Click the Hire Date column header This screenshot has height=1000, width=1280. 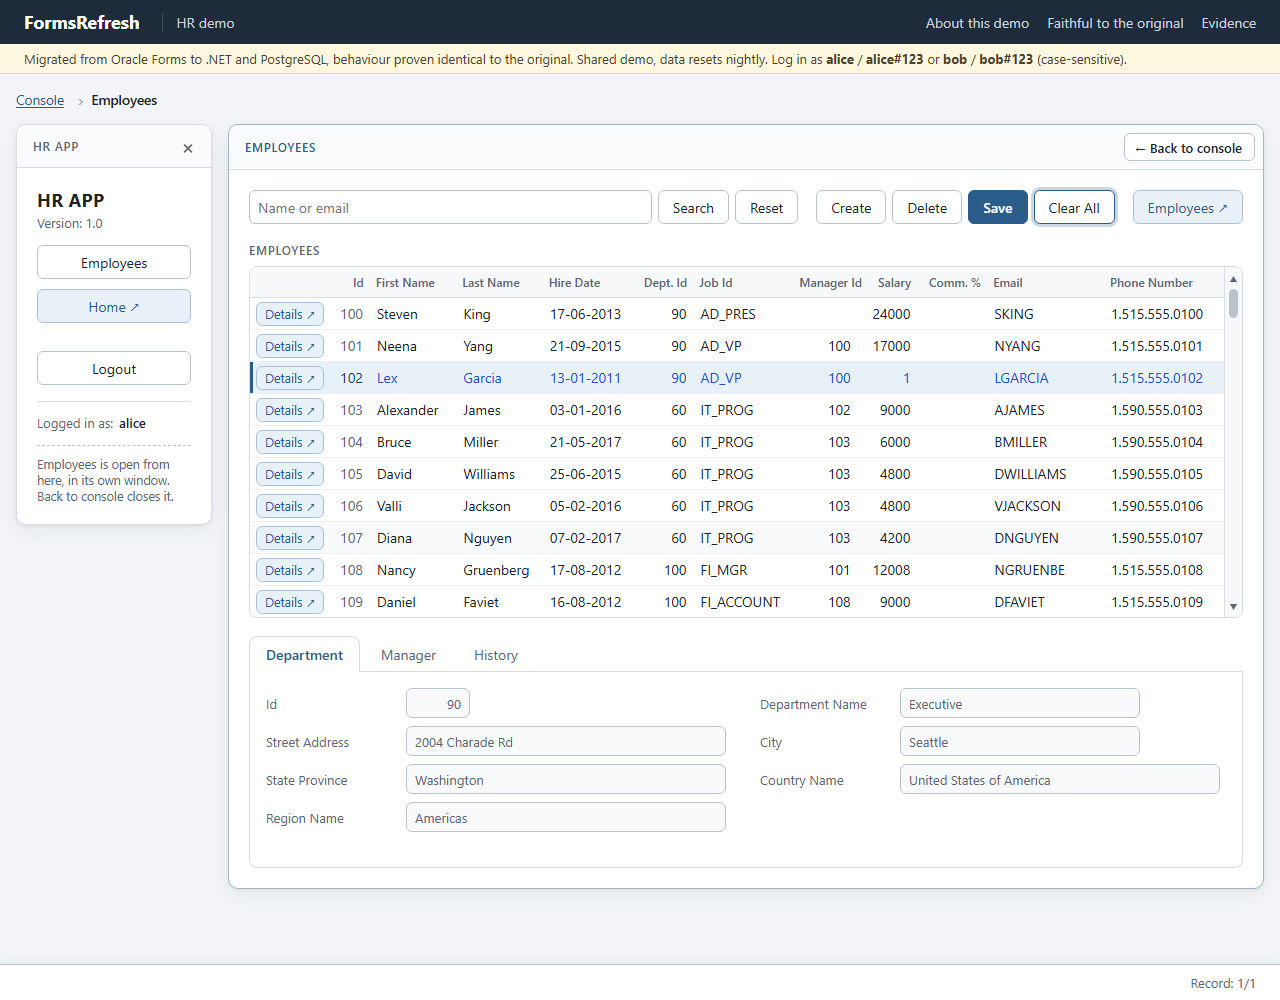point(575,283)
